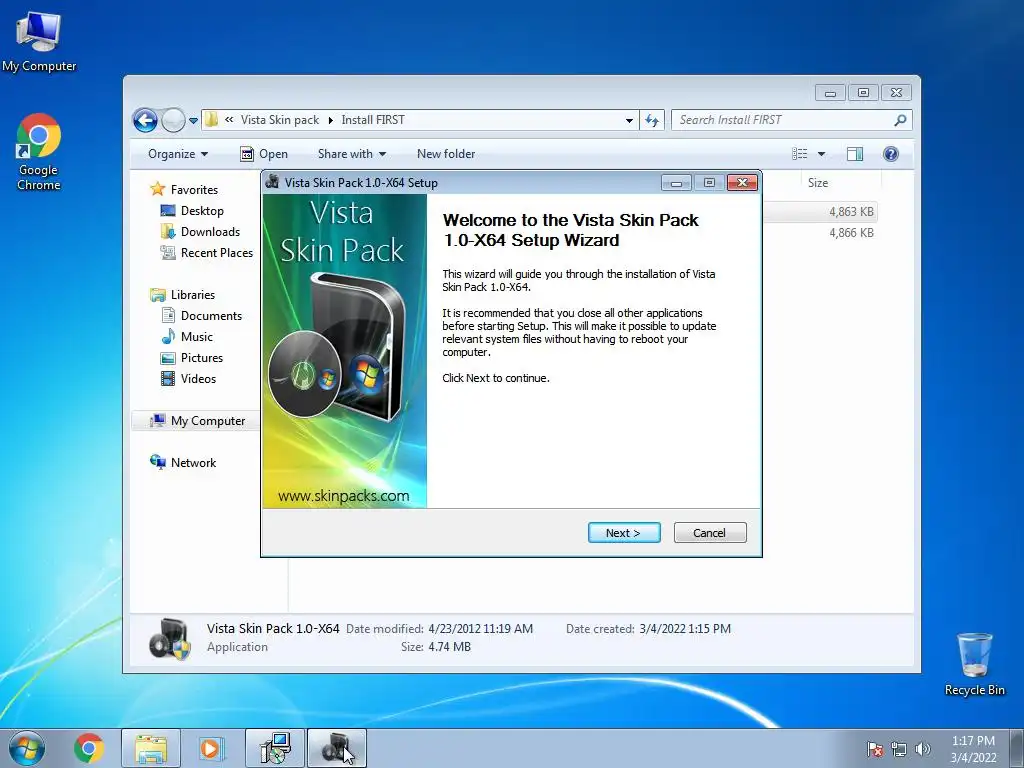The width and height of the screenshot is (1024, 768).
Task: Launch Google Chrome from desktop shortcut
Action: pyautogui.click(x=39, y=152)
